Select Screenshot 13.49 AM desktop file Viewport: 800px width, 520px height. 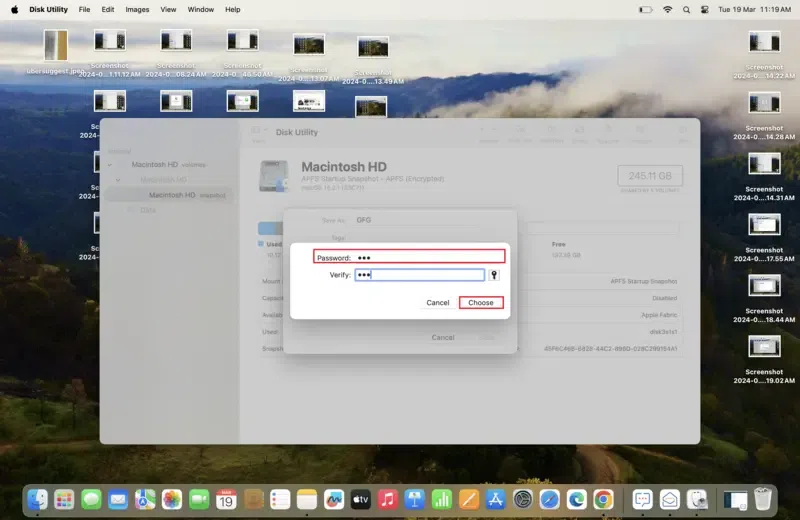click(373, 60)
